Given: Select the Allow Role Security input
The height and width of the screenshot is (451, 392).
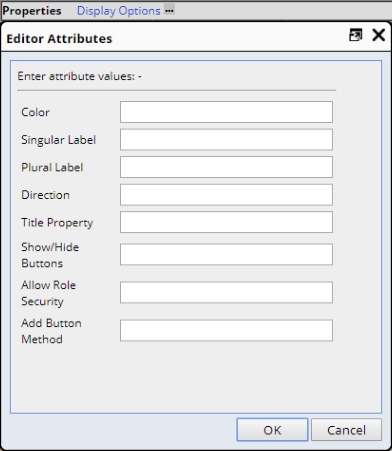Looking at the screenshot, I should 226,292.
